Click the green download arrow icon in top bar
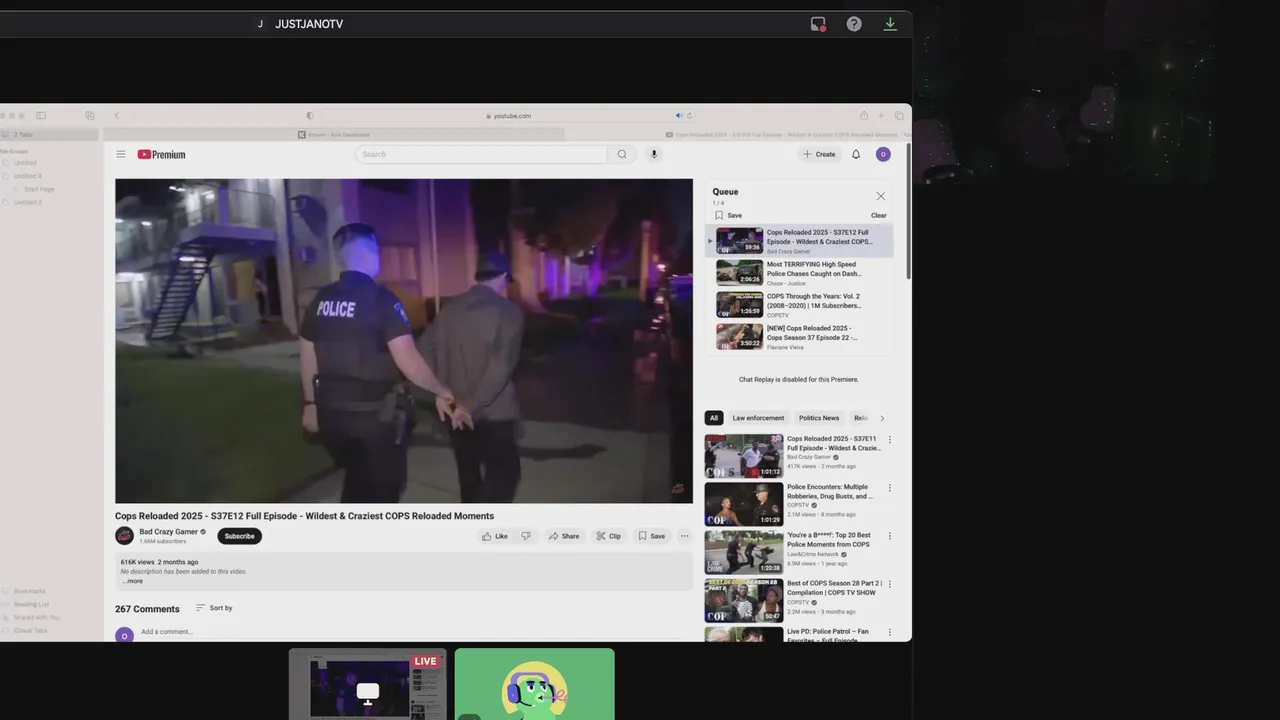1280x720 pixels. tap(890, 24)
